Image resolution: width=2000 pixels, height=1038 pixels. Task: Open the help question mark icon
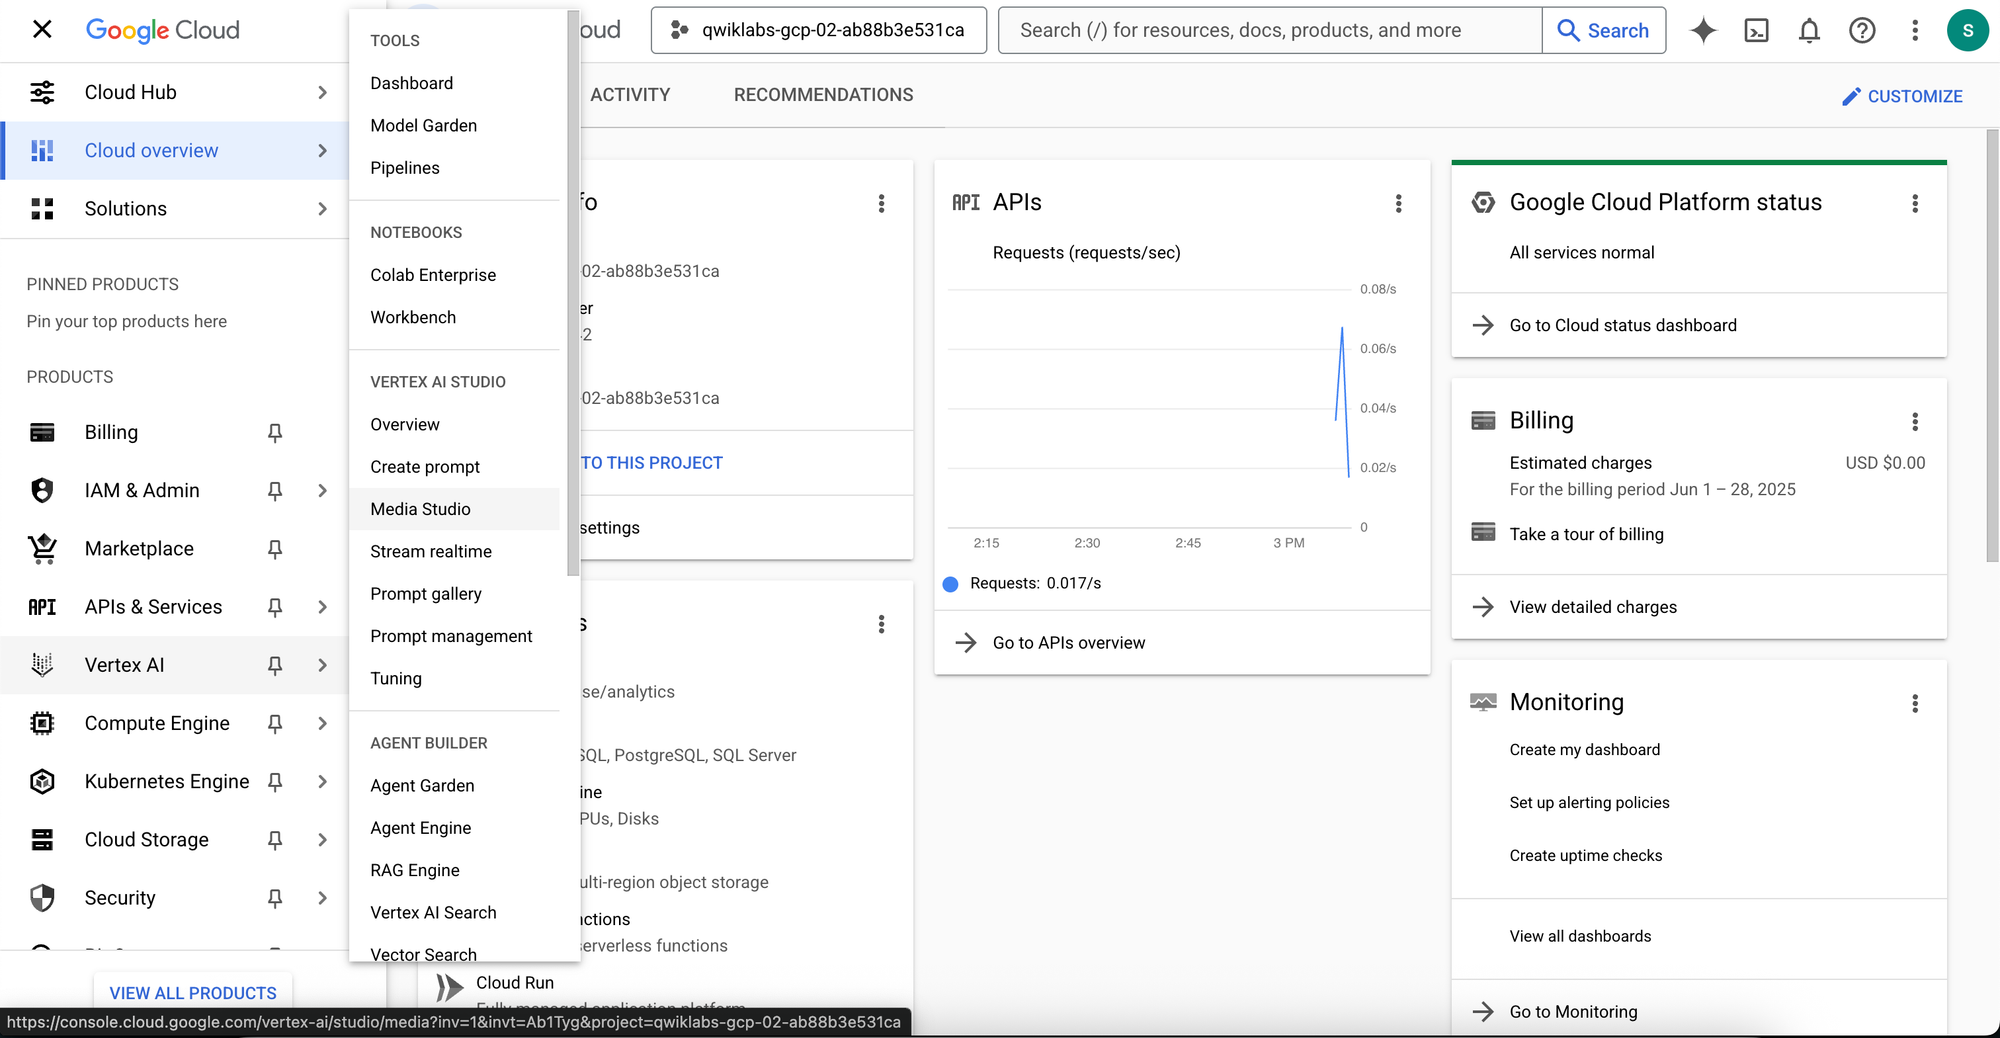(x=1862, y=31)
